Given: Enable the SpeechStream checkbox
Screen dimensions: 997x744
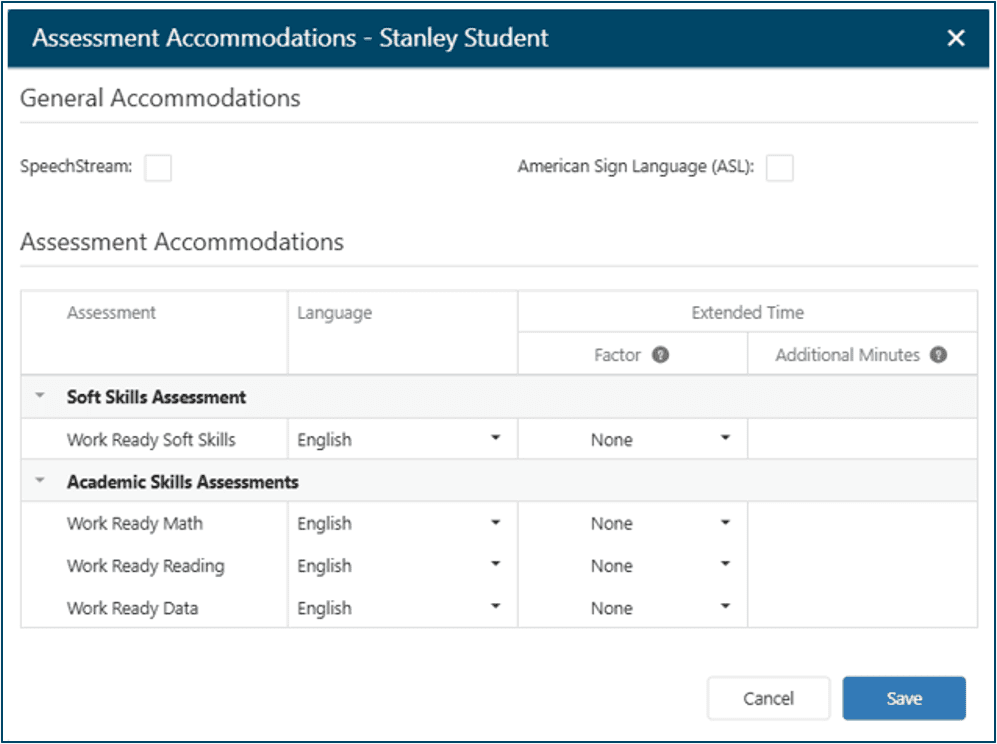Looking at the screenshot, I should tap(158, 168).
